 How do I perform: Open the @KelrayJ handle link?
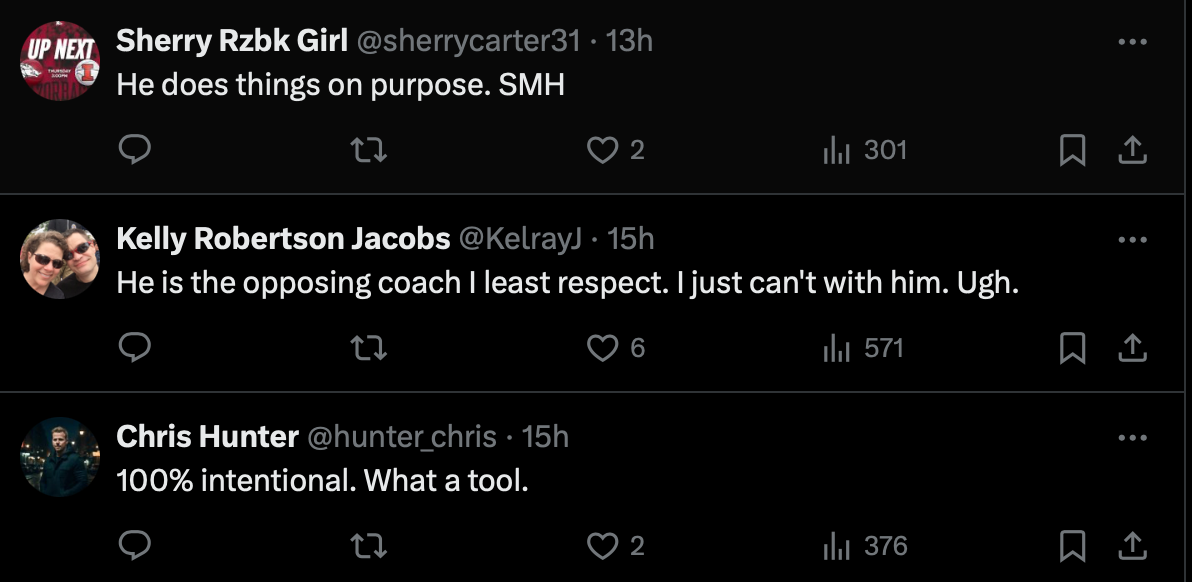(520, 239)
